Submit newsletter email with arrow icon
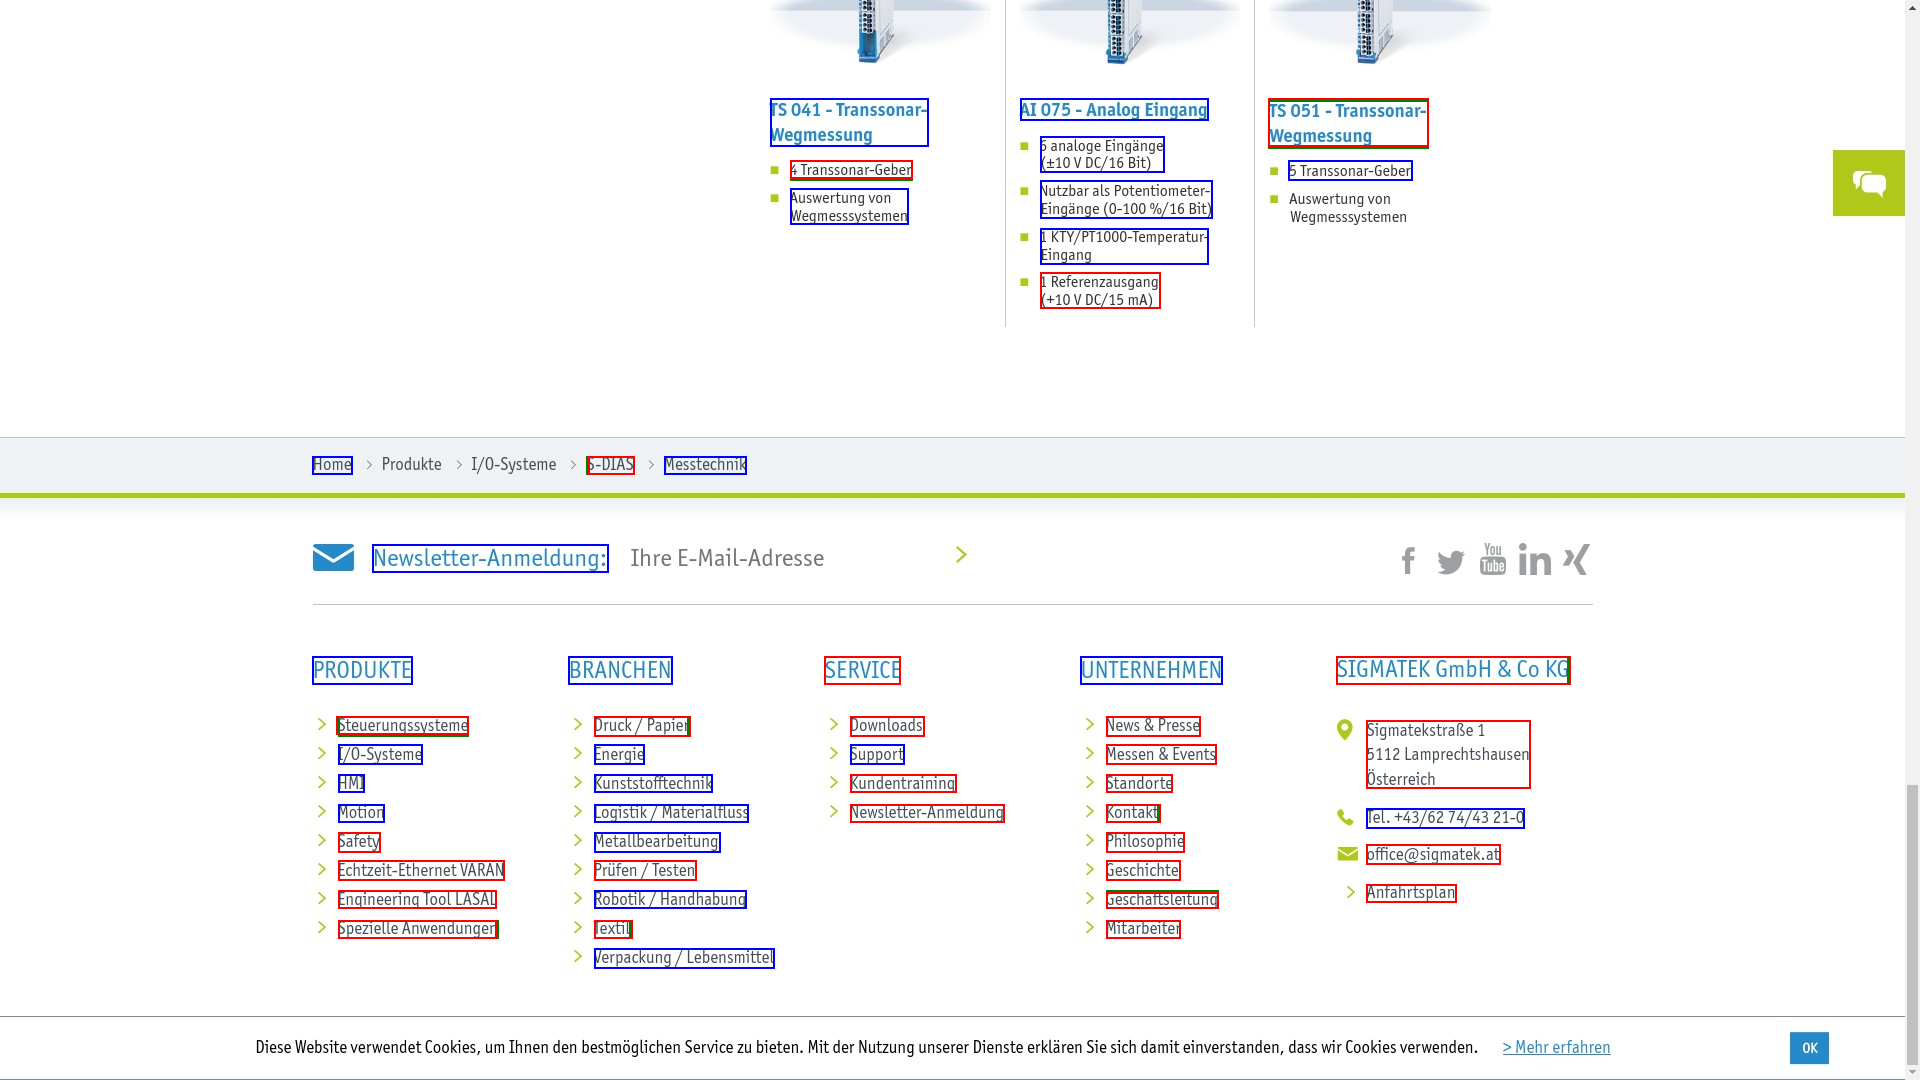The image size is (1920, 1080). [x=961, y=555]
